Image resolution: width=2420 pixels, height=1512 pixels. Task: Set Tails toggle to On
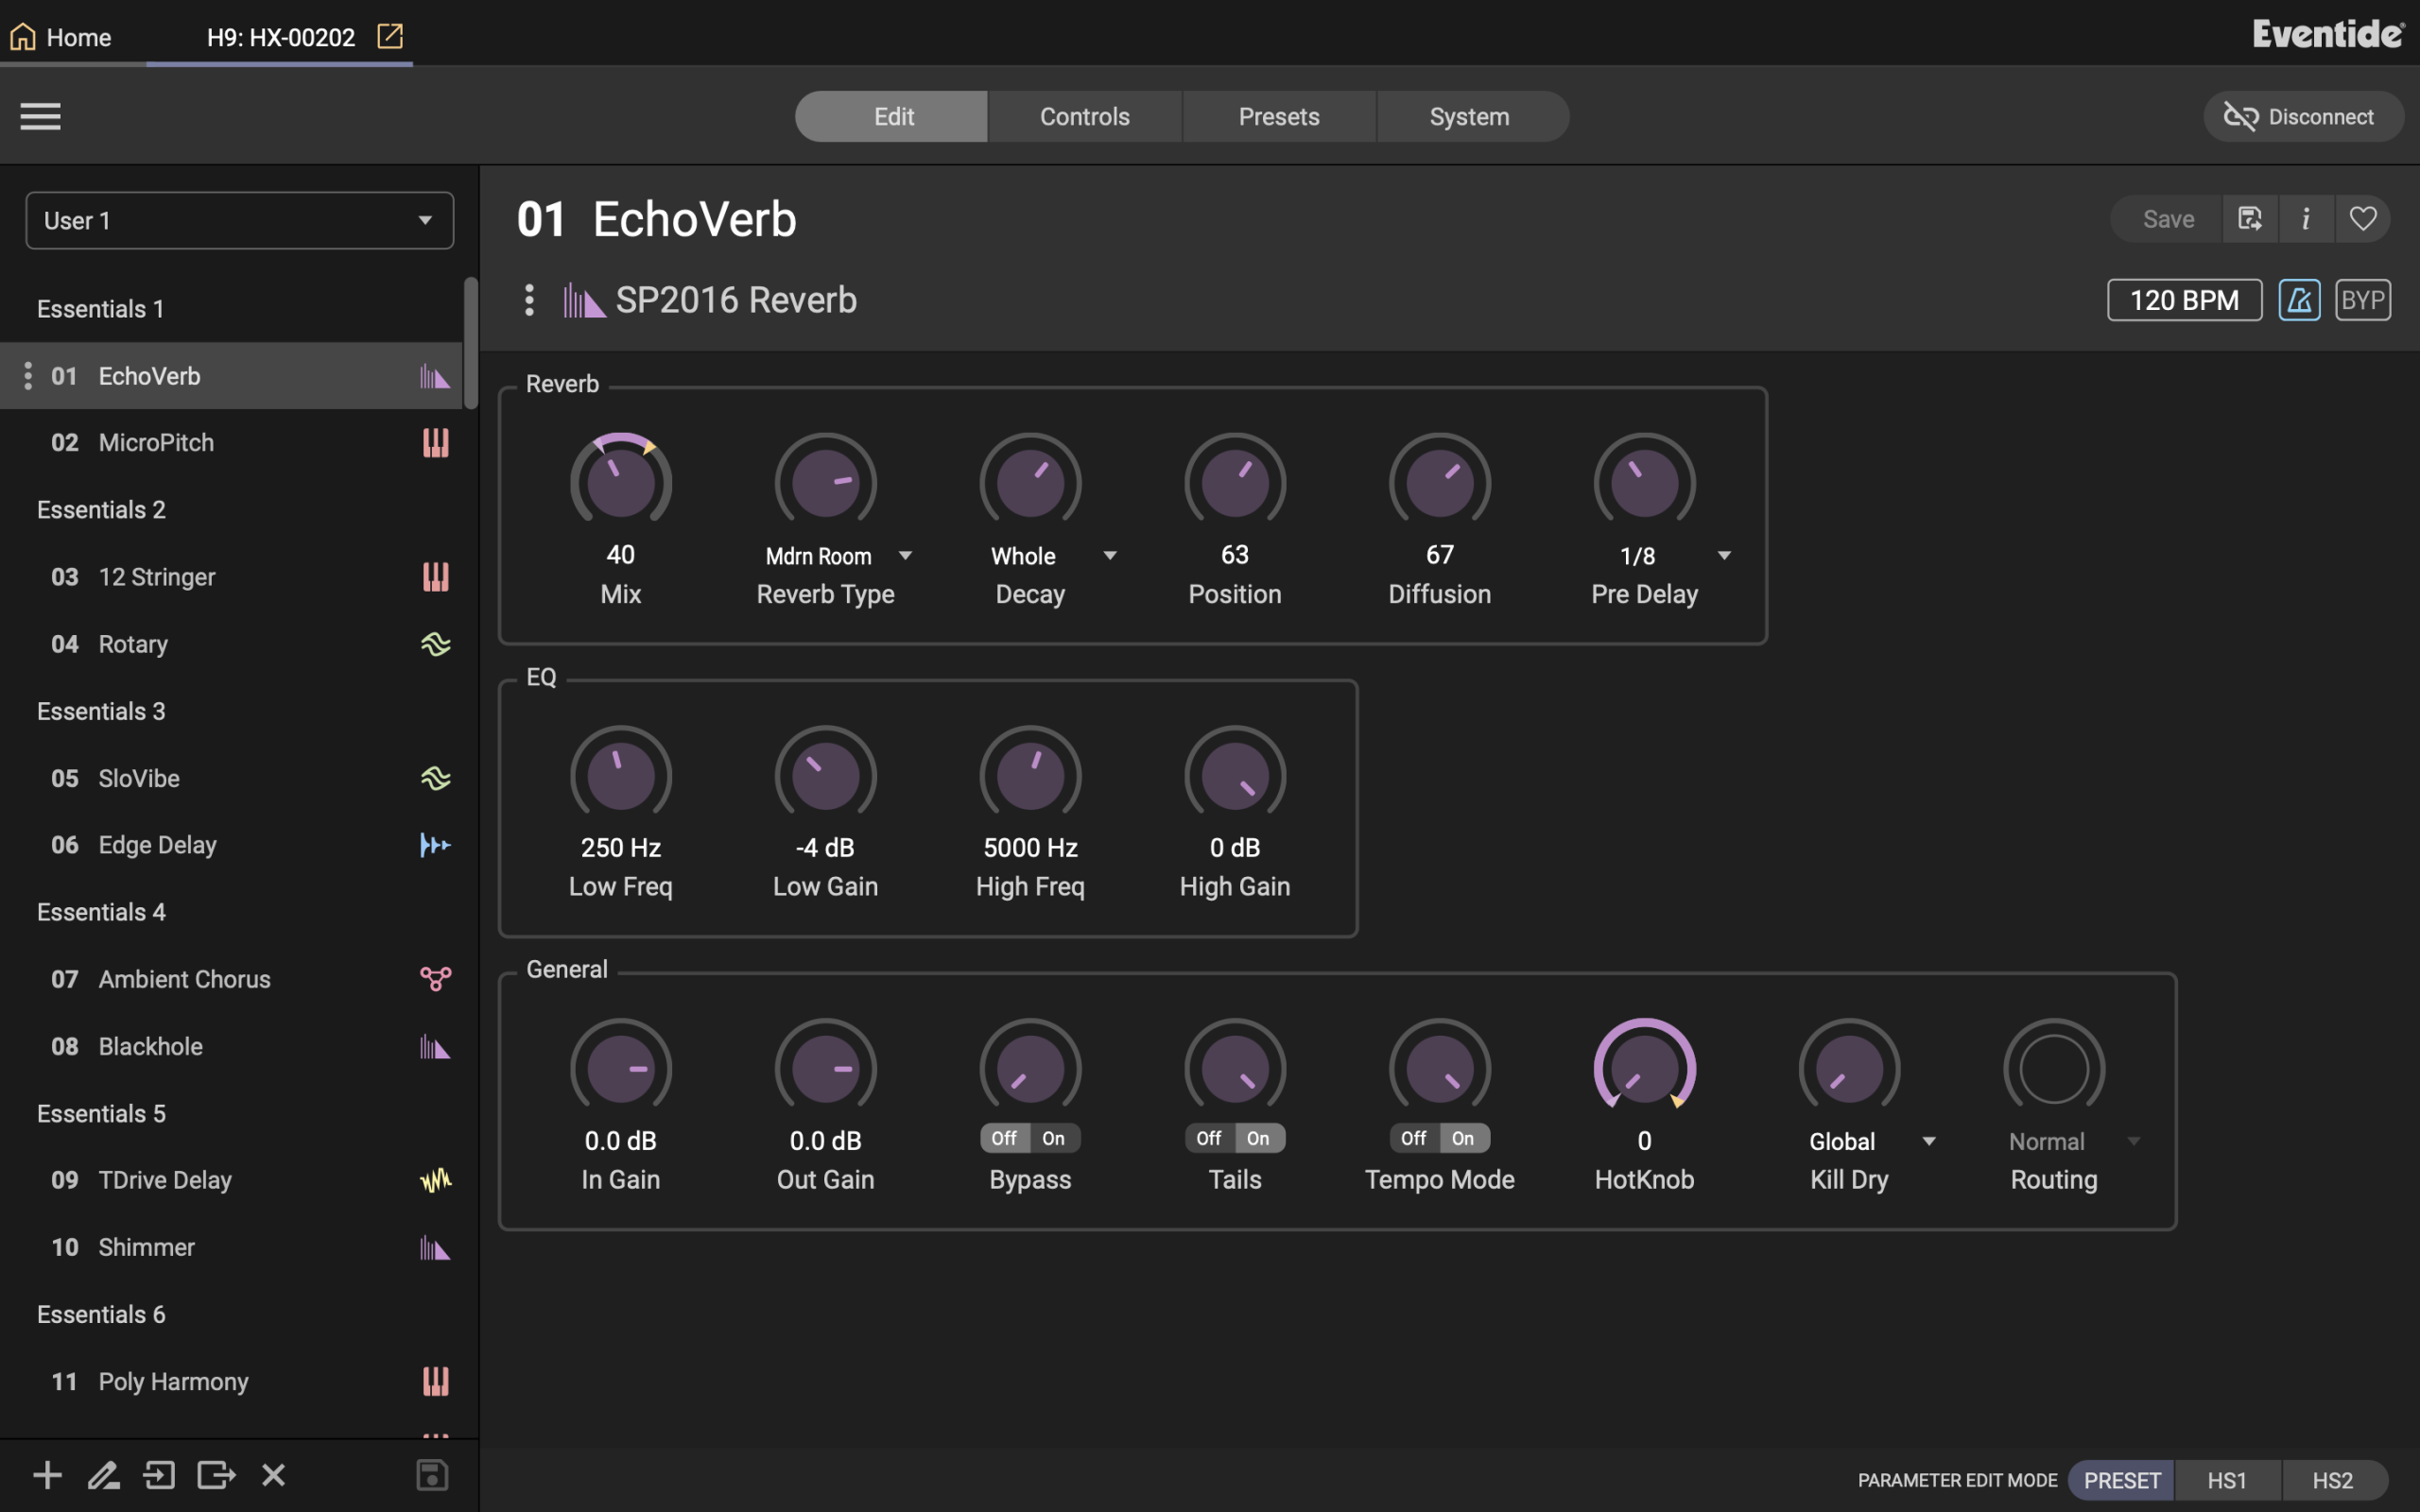[1259, 1138]
